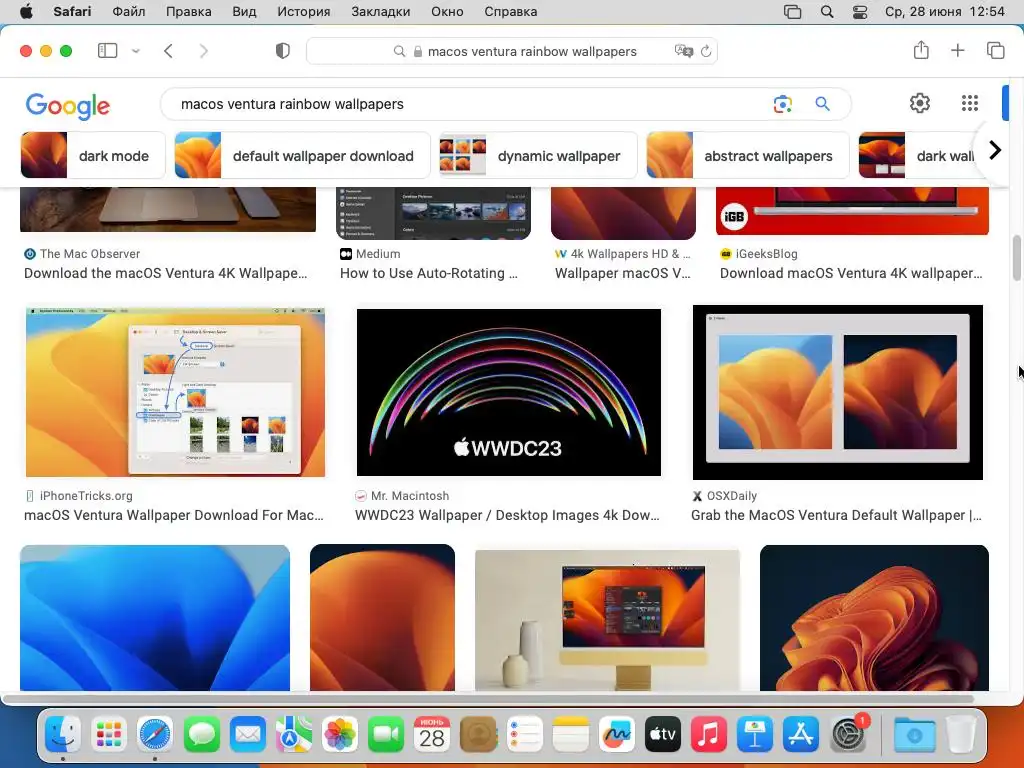Viewport: 1024px width, 768px height.
Task: Open FaceTime from the Dock
Action: (386, 735)
